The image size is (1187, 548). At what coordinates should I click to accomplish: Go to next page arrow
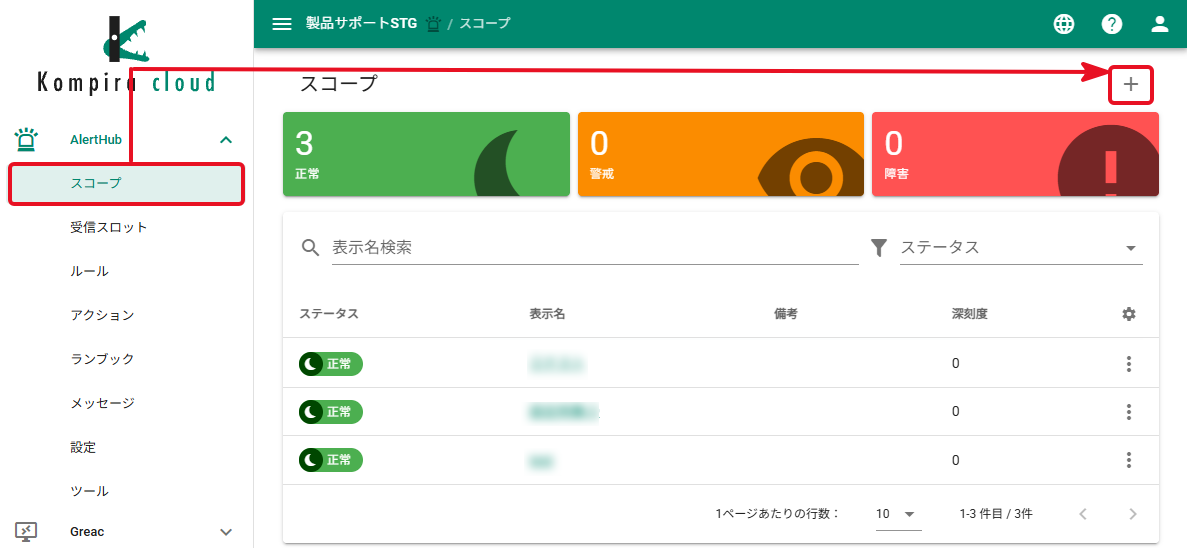1132,514
